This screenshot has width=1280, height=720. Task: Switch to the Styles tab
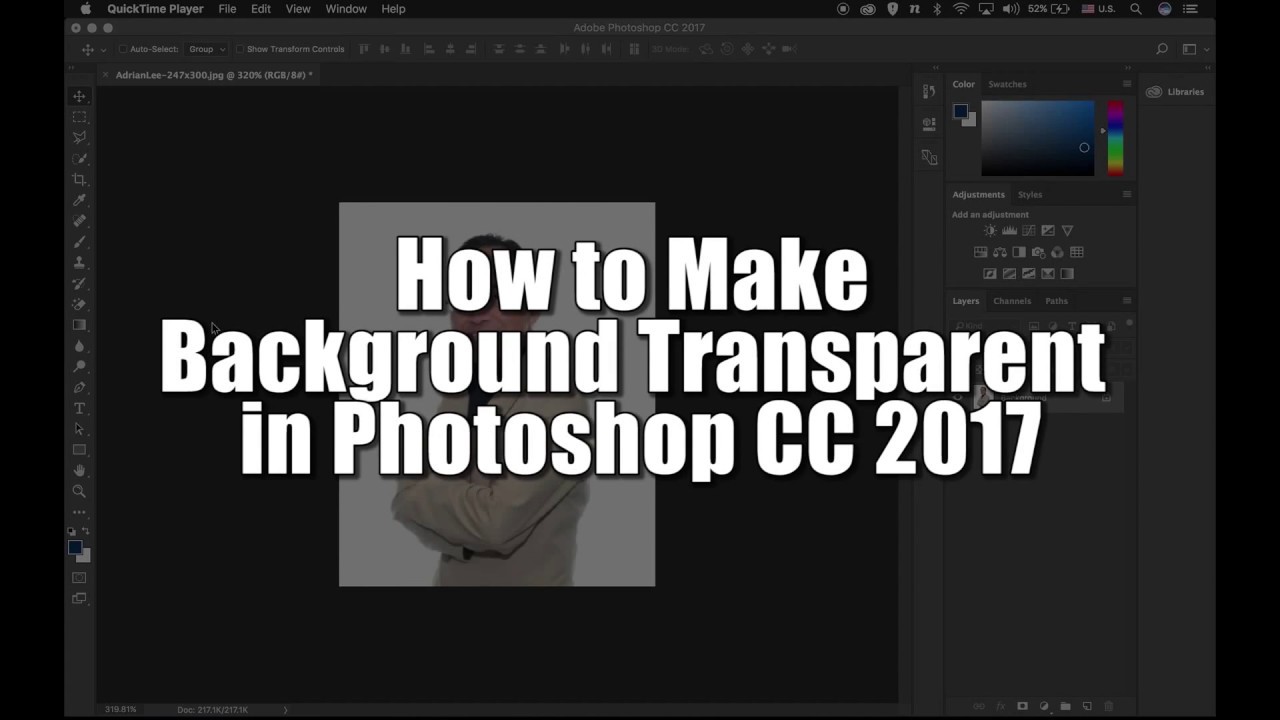pyautogui.click(x=1030, y=194)
